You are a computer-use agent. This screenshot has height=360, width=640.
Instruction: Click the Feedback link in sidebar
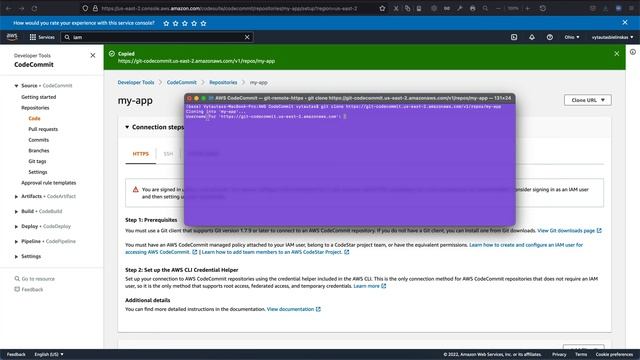click(32, 289)
